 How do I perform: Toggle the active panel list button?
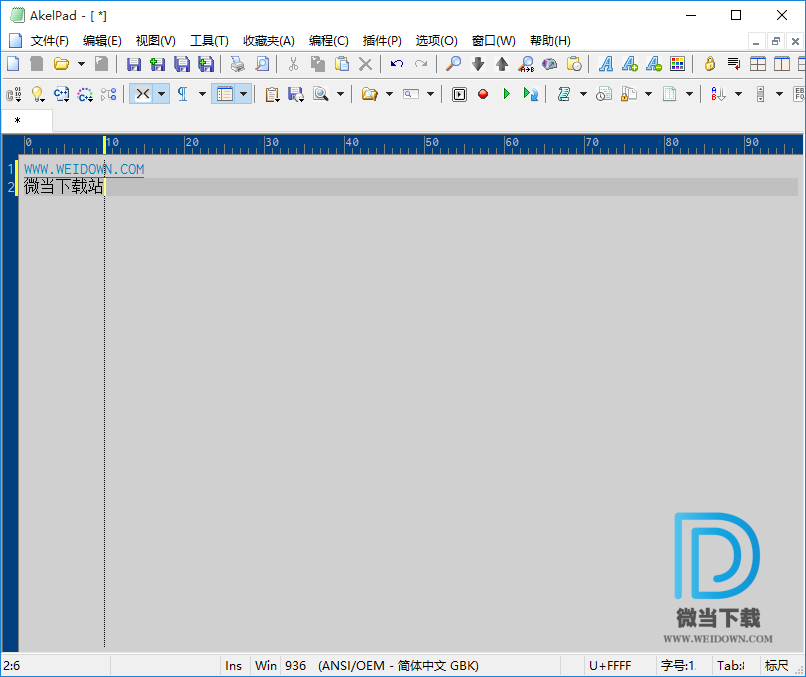[225, 94]
